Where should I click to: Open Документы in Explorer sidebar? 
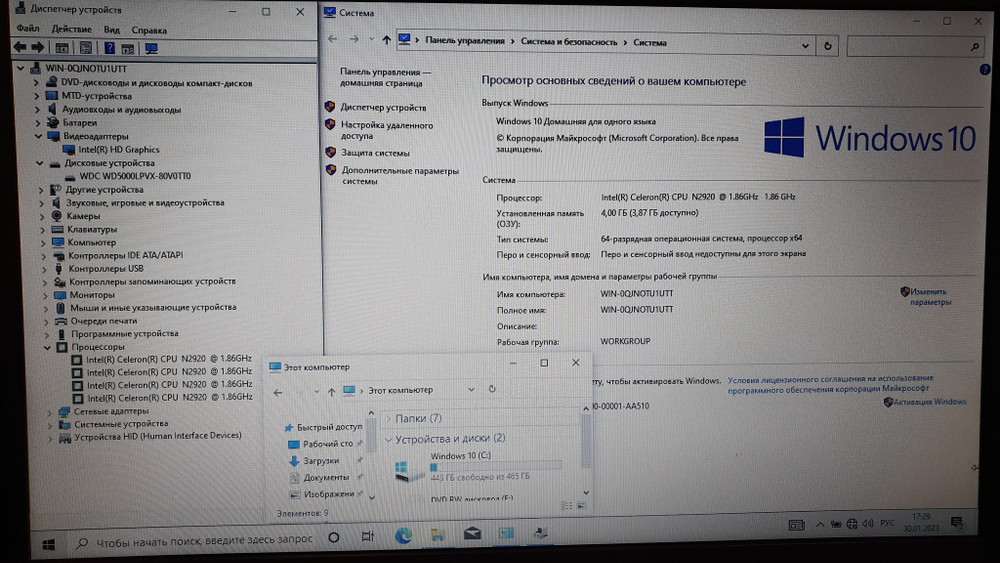tap(326, 477)
